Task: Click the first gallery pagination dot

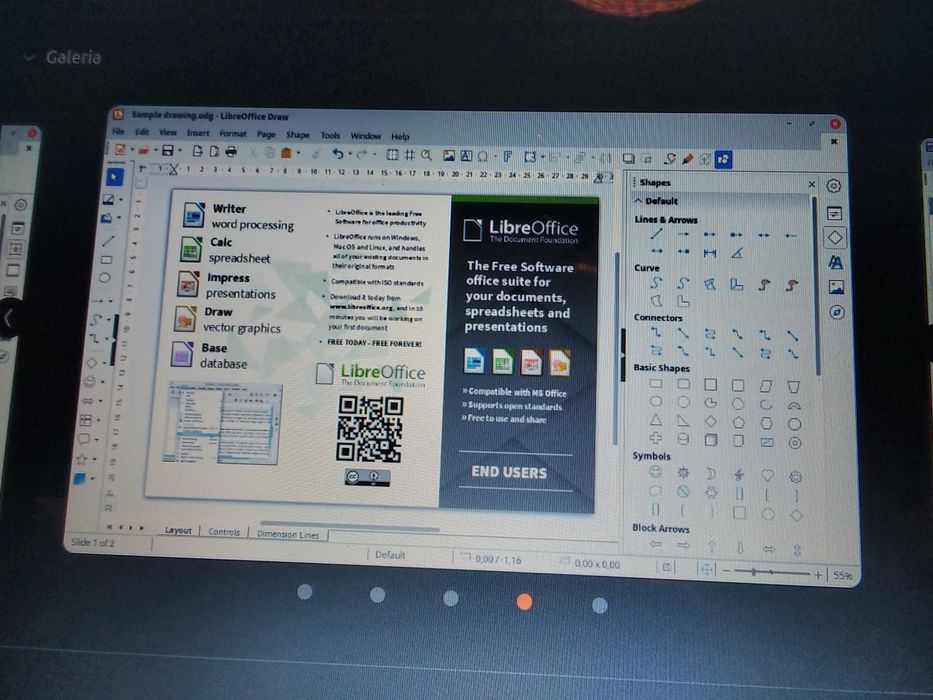Action: click(x=305, y=592)
